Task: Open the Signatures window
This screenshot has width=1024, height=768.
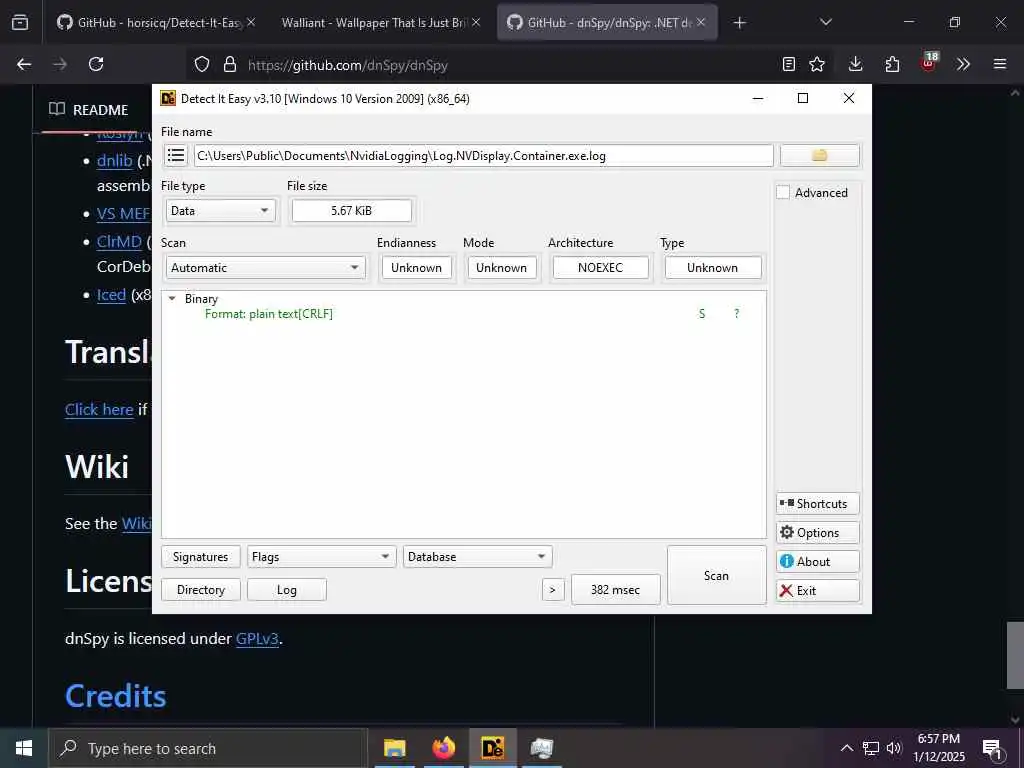Action: (200, 557)
